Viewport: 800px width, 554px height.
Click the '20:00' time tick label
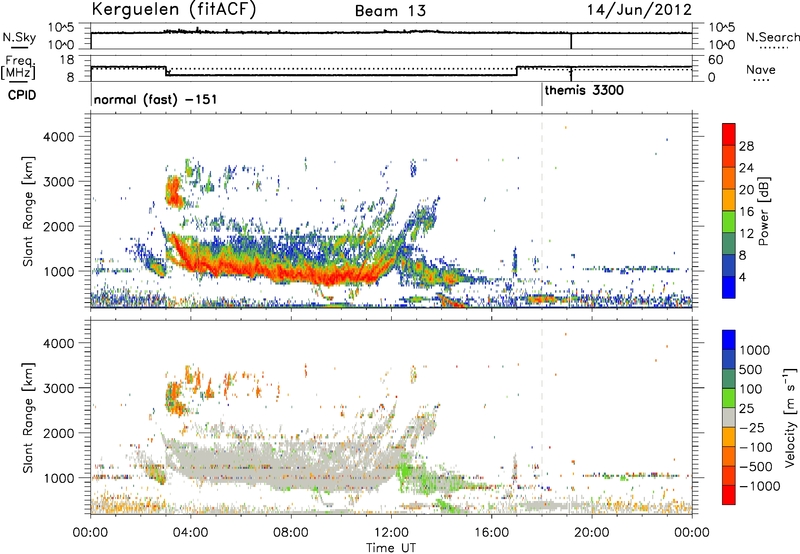point(592,533)
